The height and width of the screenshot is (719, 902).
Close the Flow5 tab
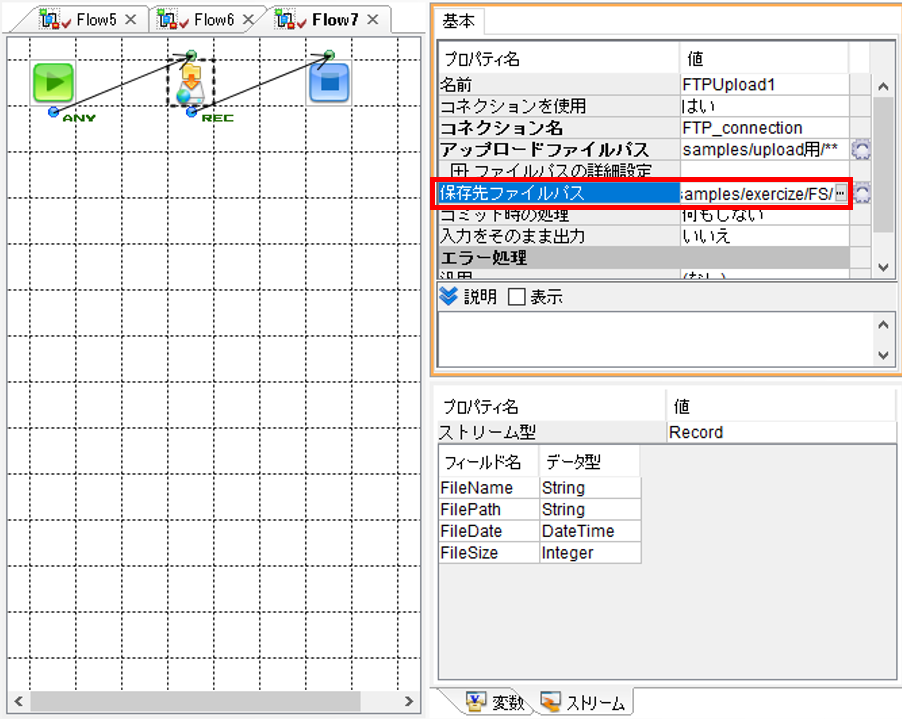click(x=131, y=20)
